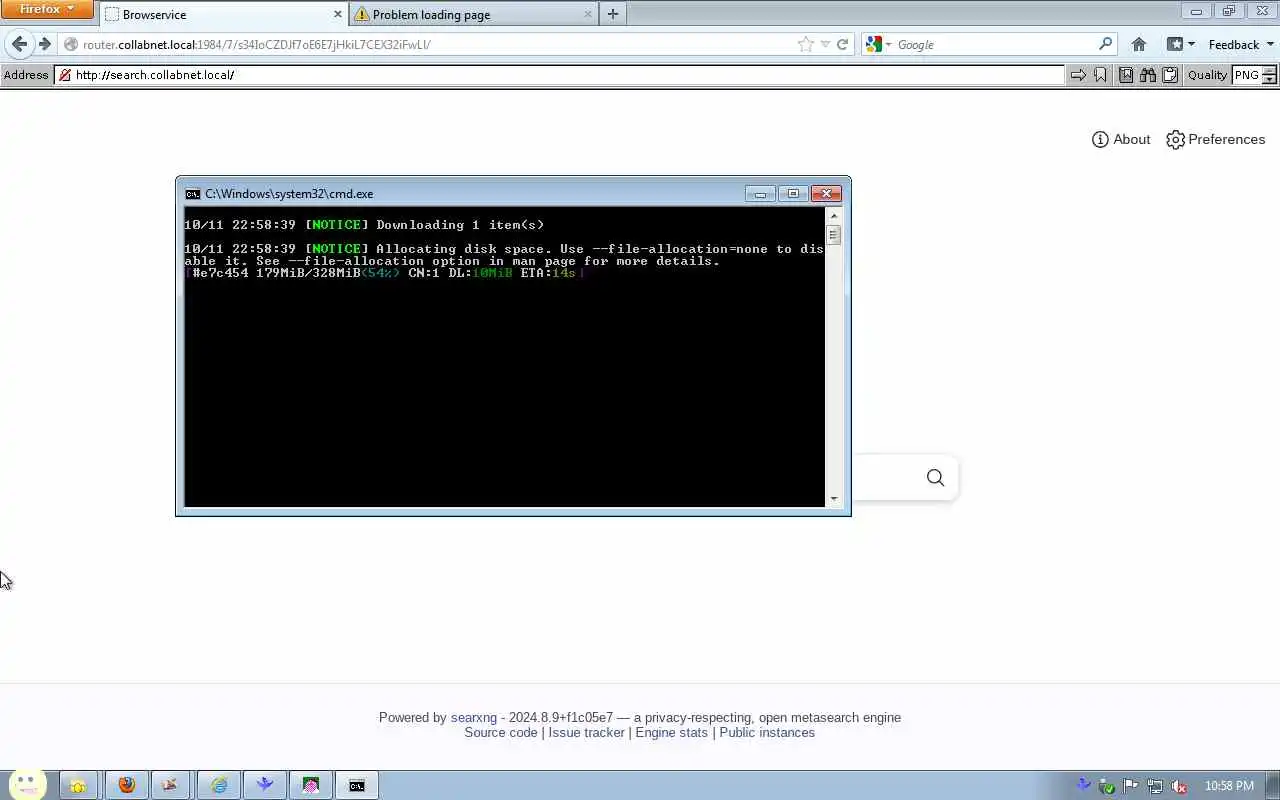
Task: Open the searxng About link
Action: [x=1121, y=139]
